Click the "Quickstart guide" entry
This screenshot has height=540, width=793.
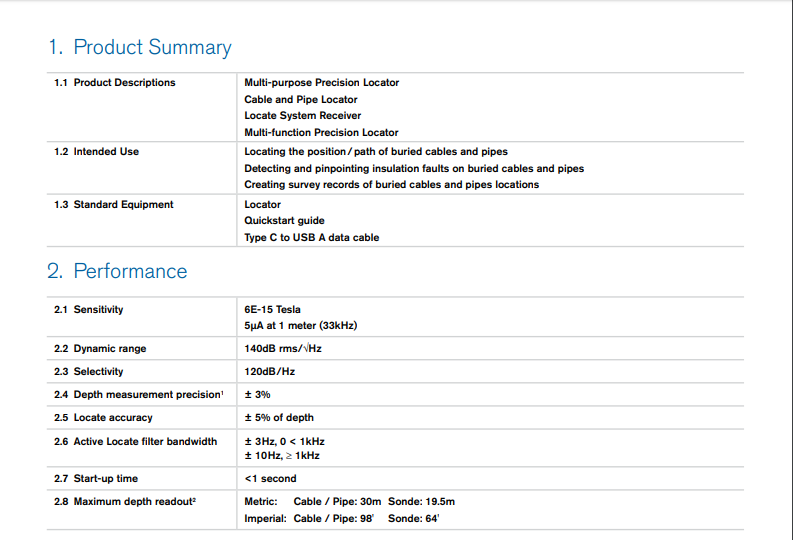pos(284,221)
